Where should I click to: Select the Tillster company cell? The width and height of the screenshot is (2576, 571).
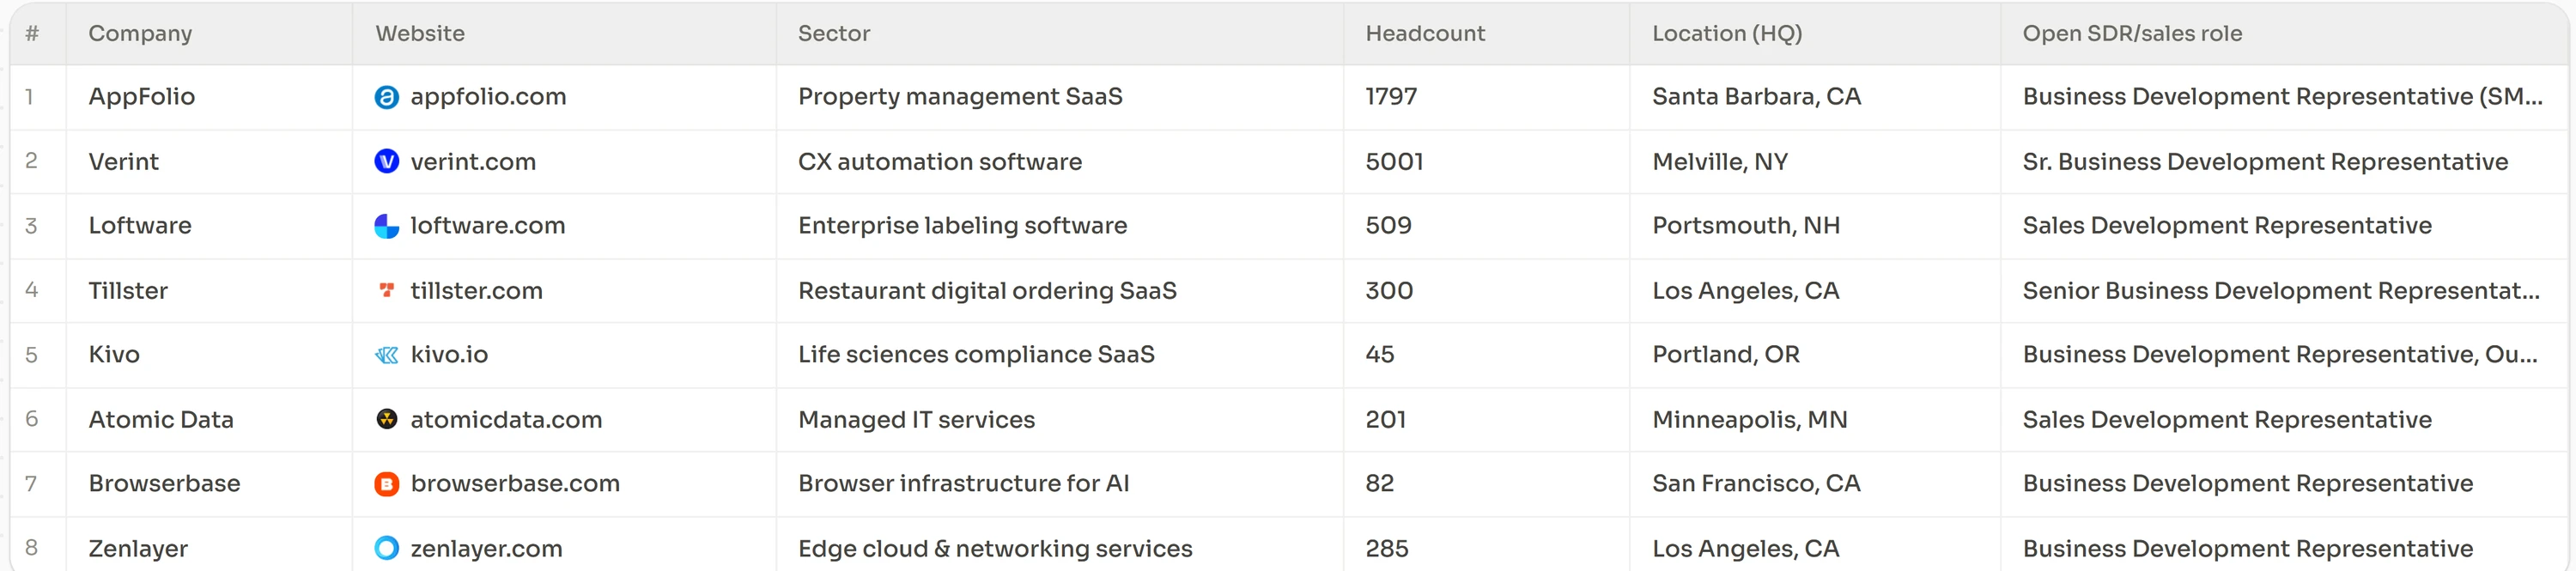click(x=209, y=291)
